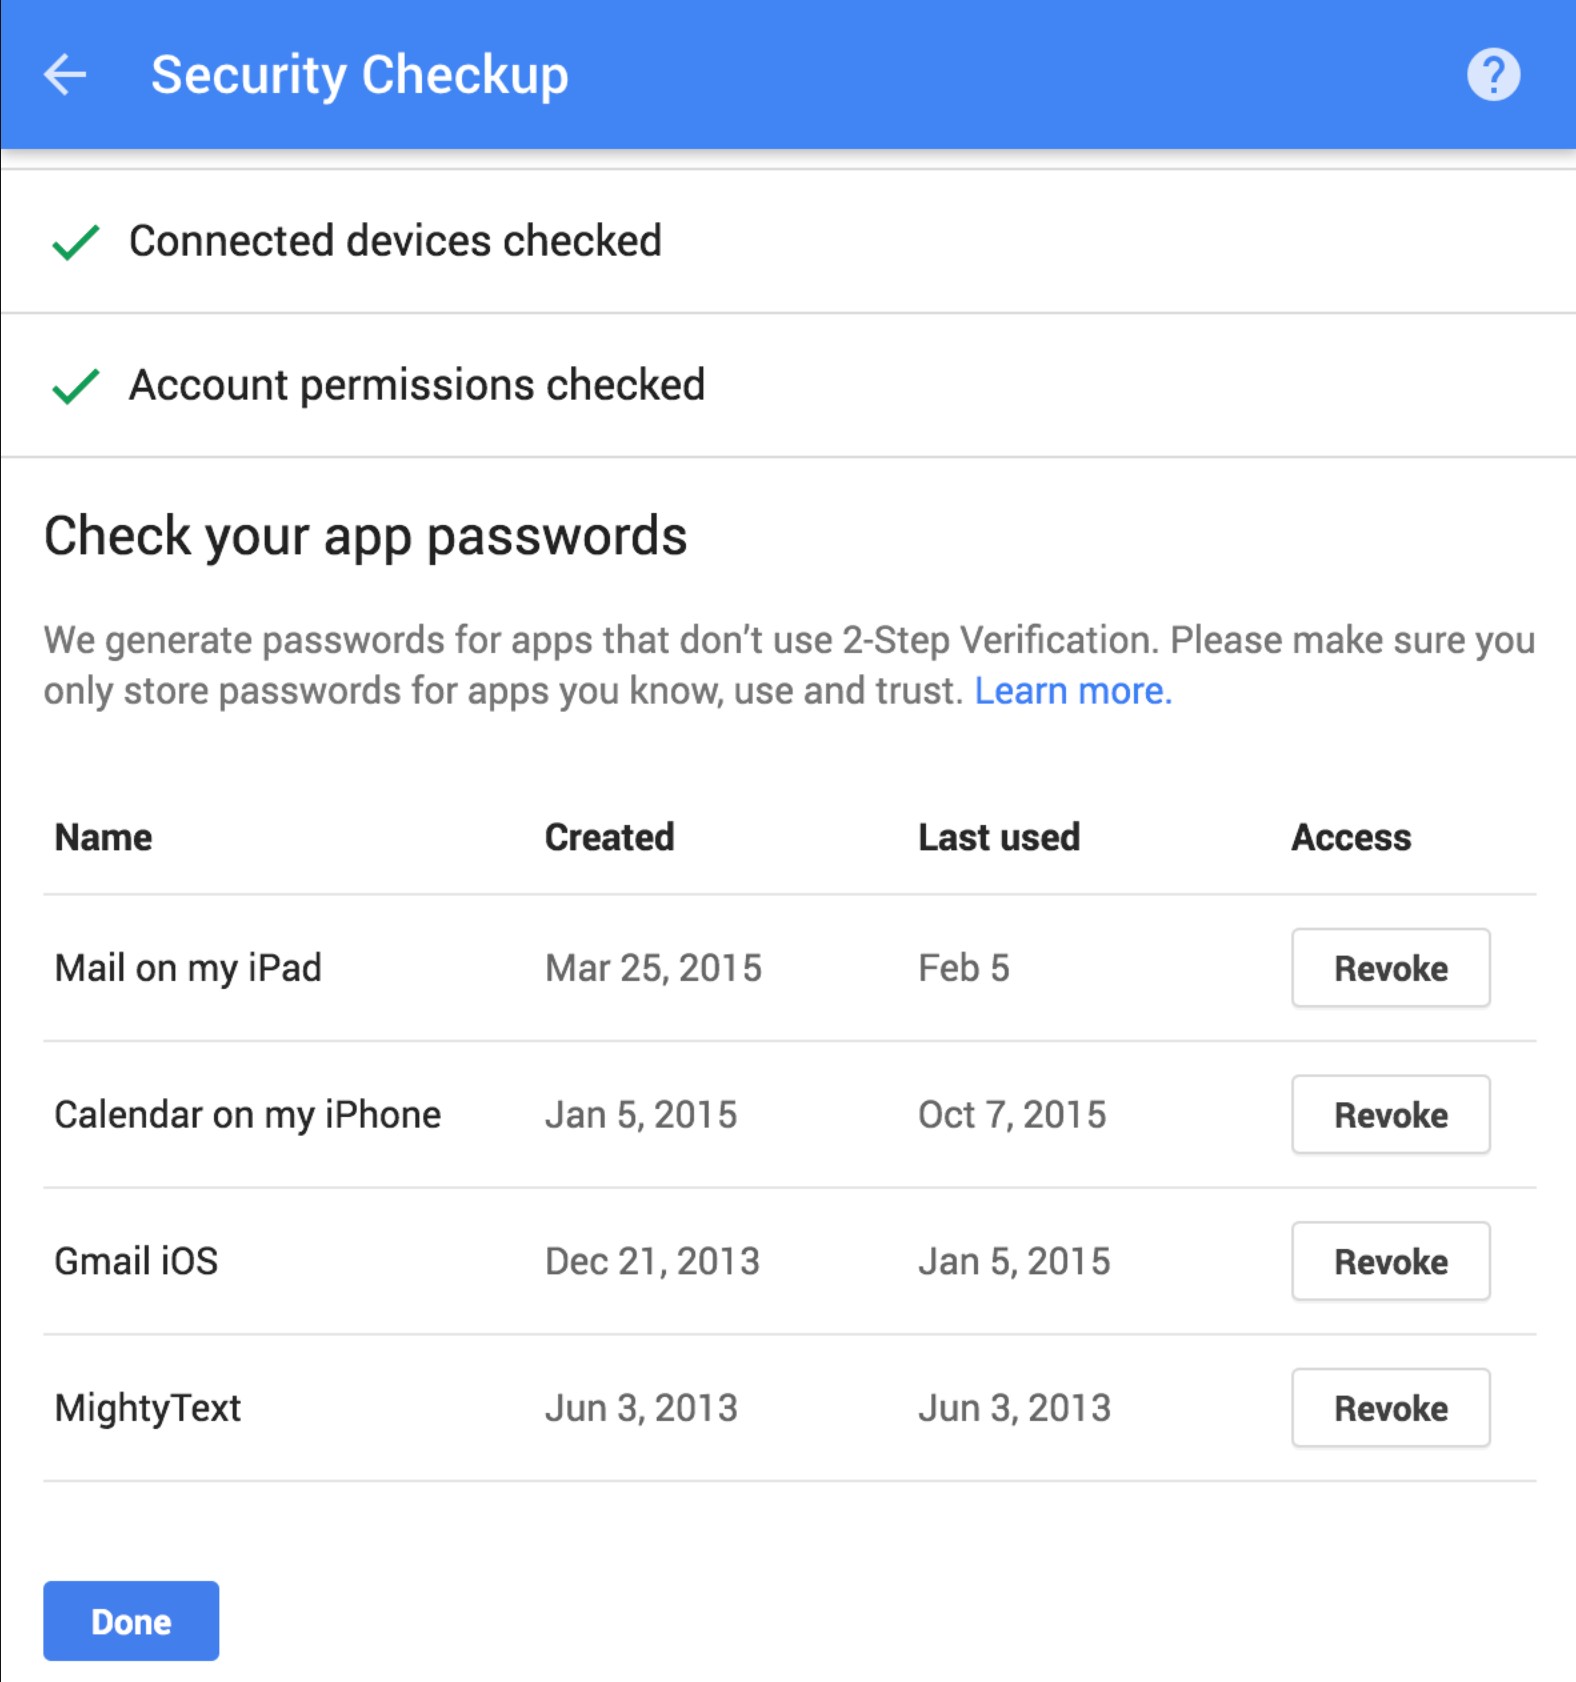The height and width of the screenshot is (1682, 1576).
Task: Open the Learn more link
Action: (1072, 691)
